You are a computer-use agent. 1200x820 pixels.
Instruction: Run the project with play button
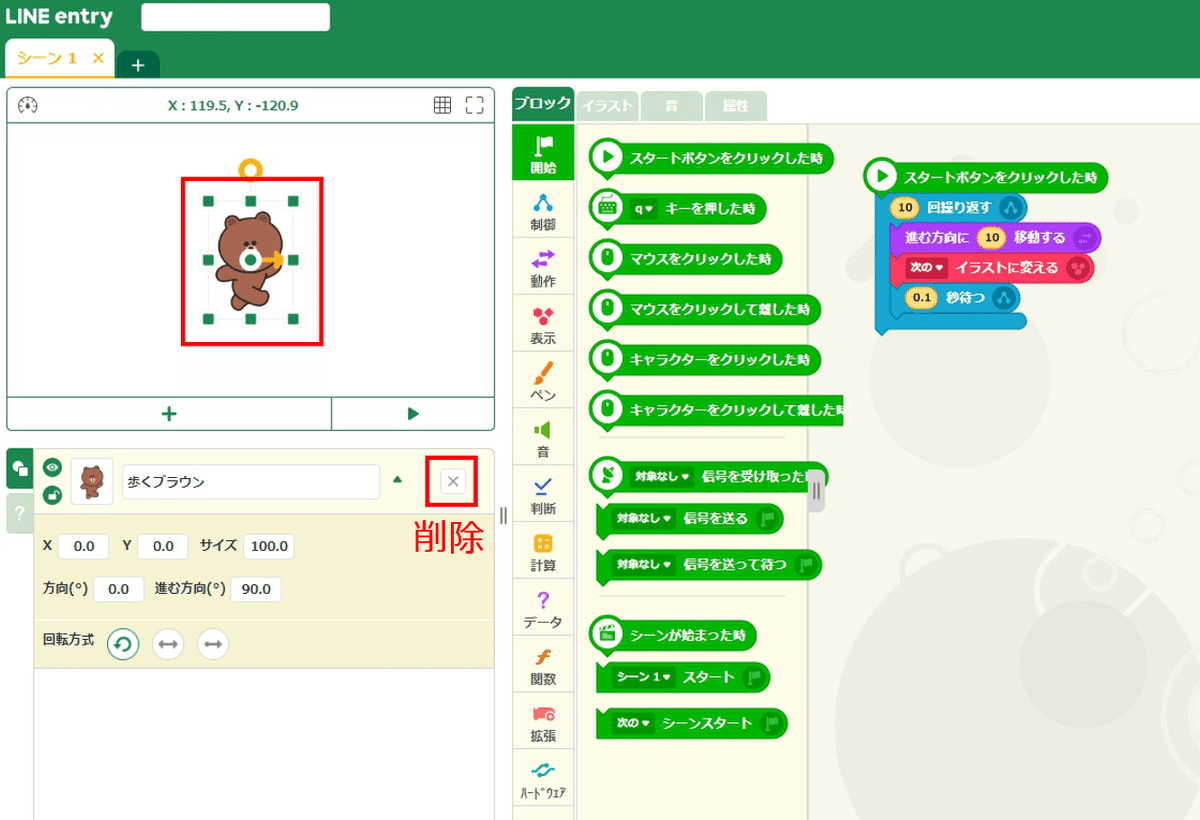[413, 413]
